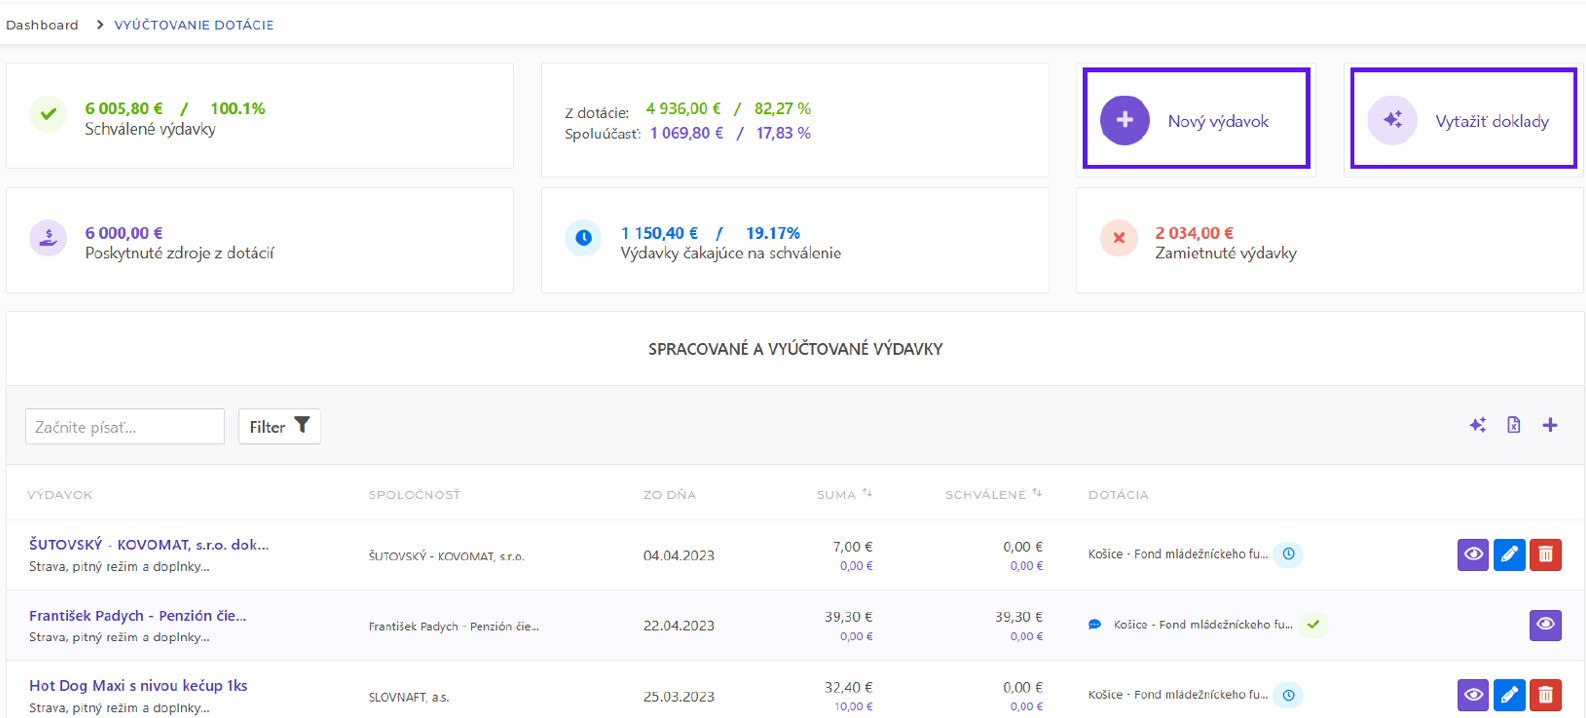Open comment bubble on František Padych row
Screen dimensions: 1586x718
tap(1095, 625)
